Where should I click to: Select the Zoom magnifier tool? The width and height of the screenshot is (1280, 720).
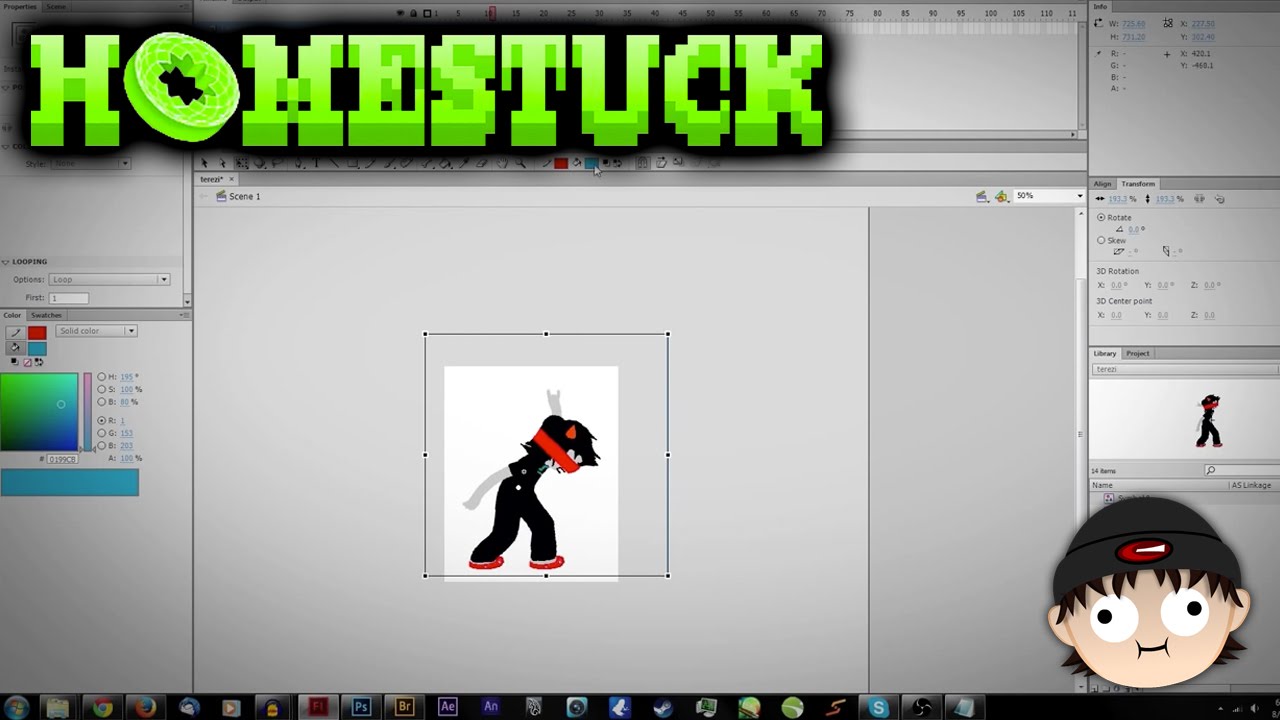coord(520,163)
